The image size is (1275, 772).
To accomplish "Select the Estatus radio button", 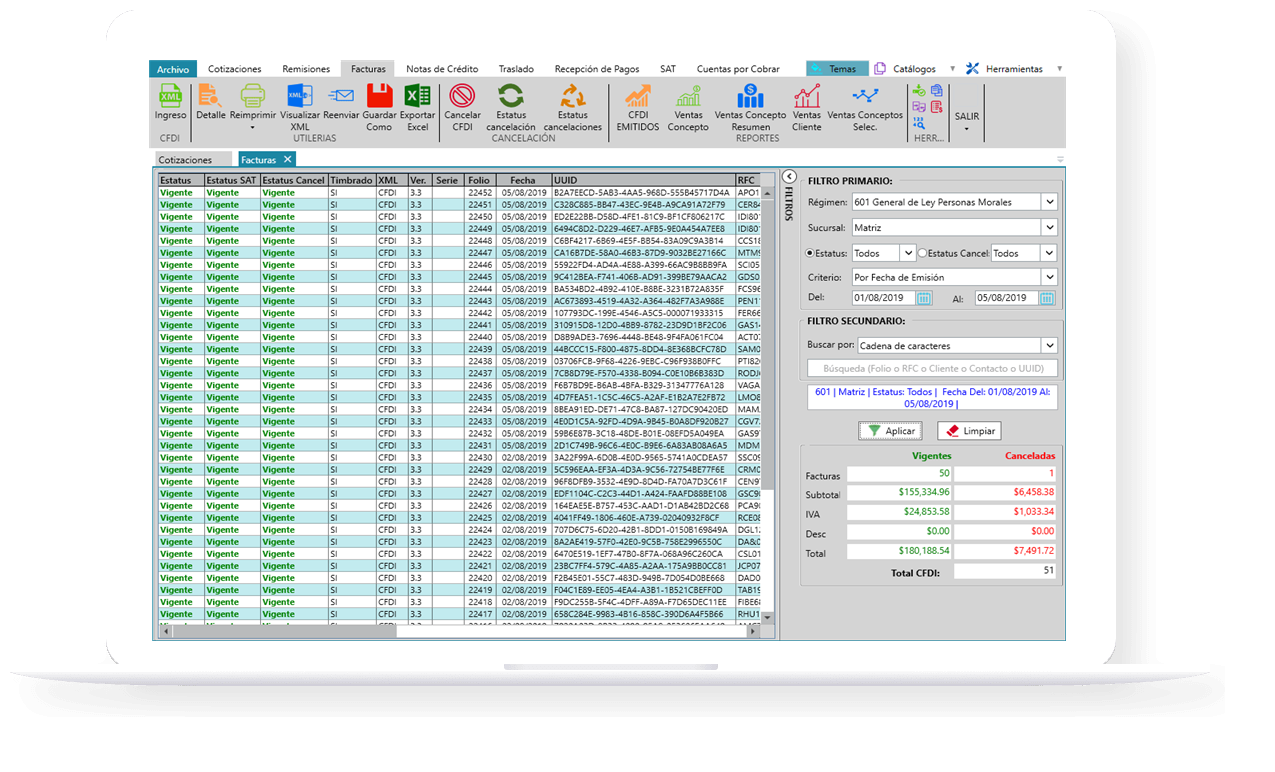I will coord(810,253).
